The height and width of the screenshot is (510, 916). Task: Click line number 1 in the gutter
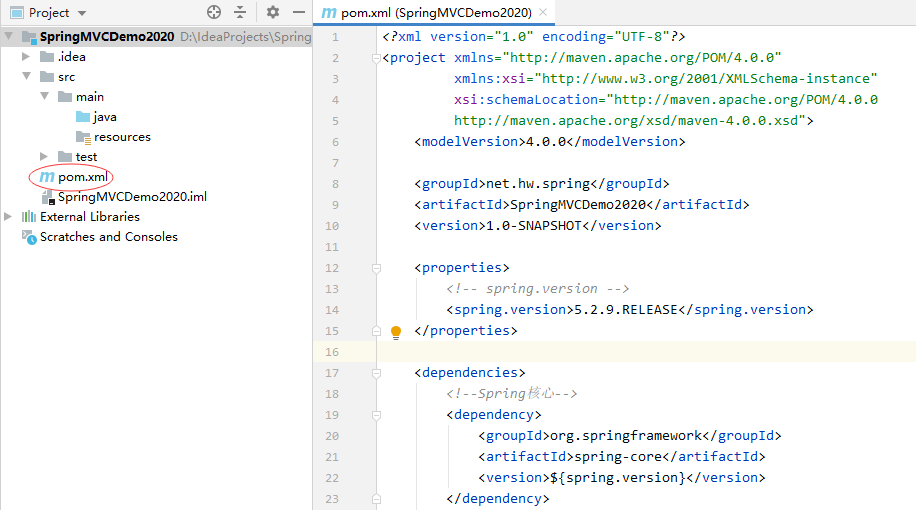click(335, 37)
